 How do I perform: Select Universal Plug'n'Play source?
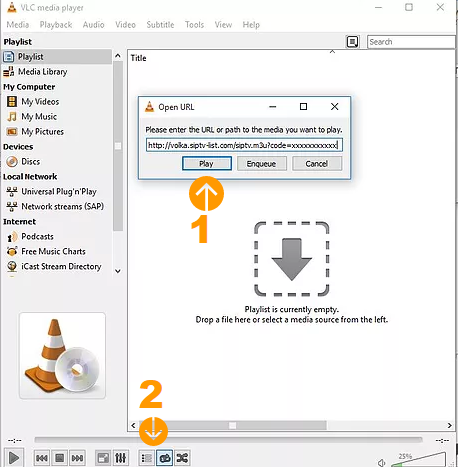[x=59, y=192]
